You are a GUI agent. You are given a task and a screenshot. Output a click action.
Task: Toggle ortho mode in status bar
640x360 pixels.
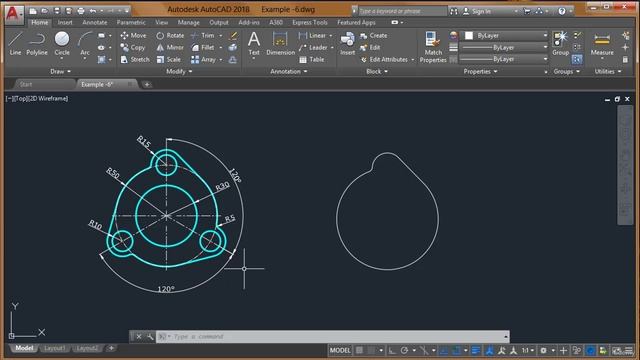[392, 350]
